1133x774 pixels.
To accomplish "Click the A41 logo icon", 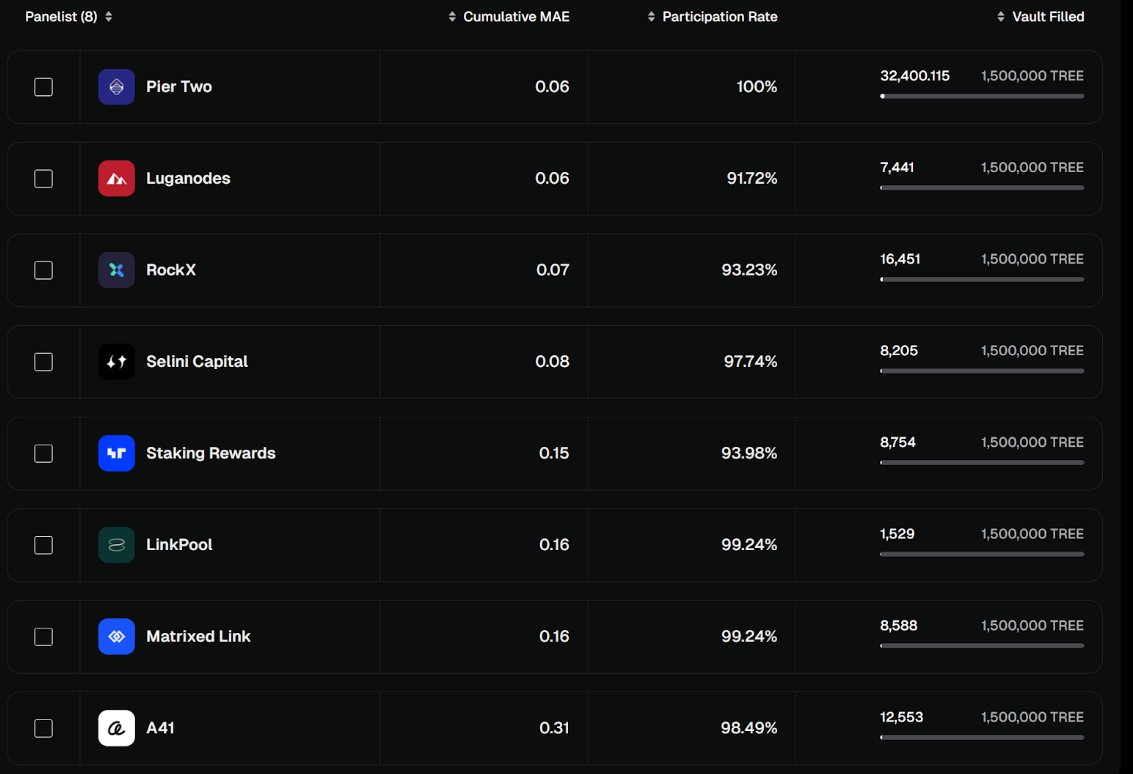I will click(x=116, y=728).
